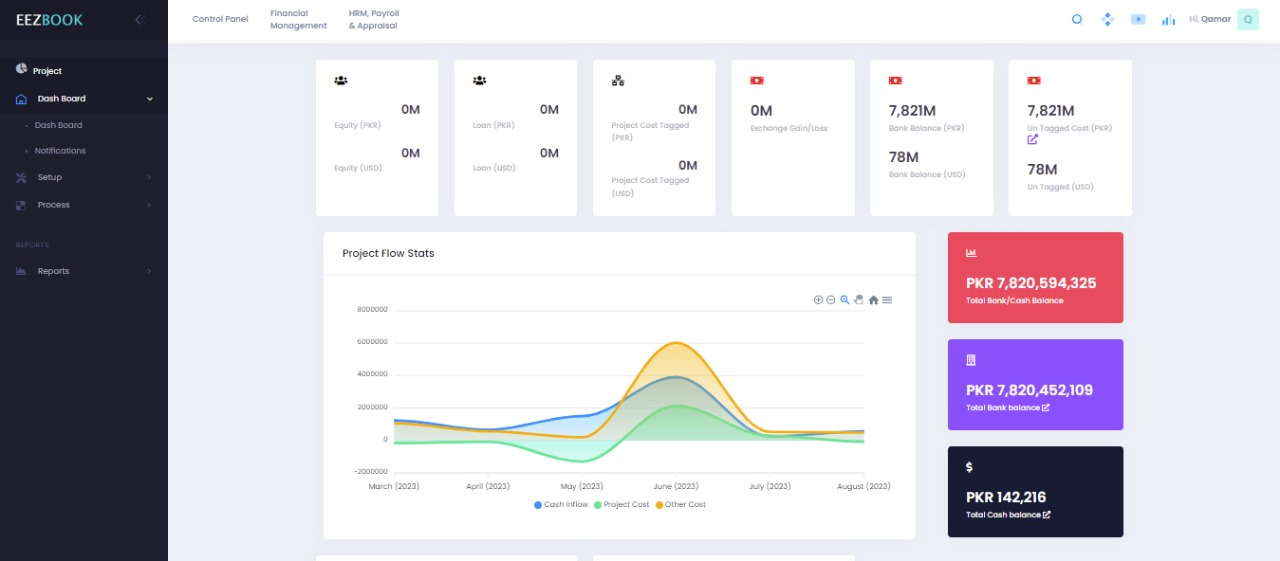
Task: Open the chart hamburger export menu
Action: coord(887,300)
